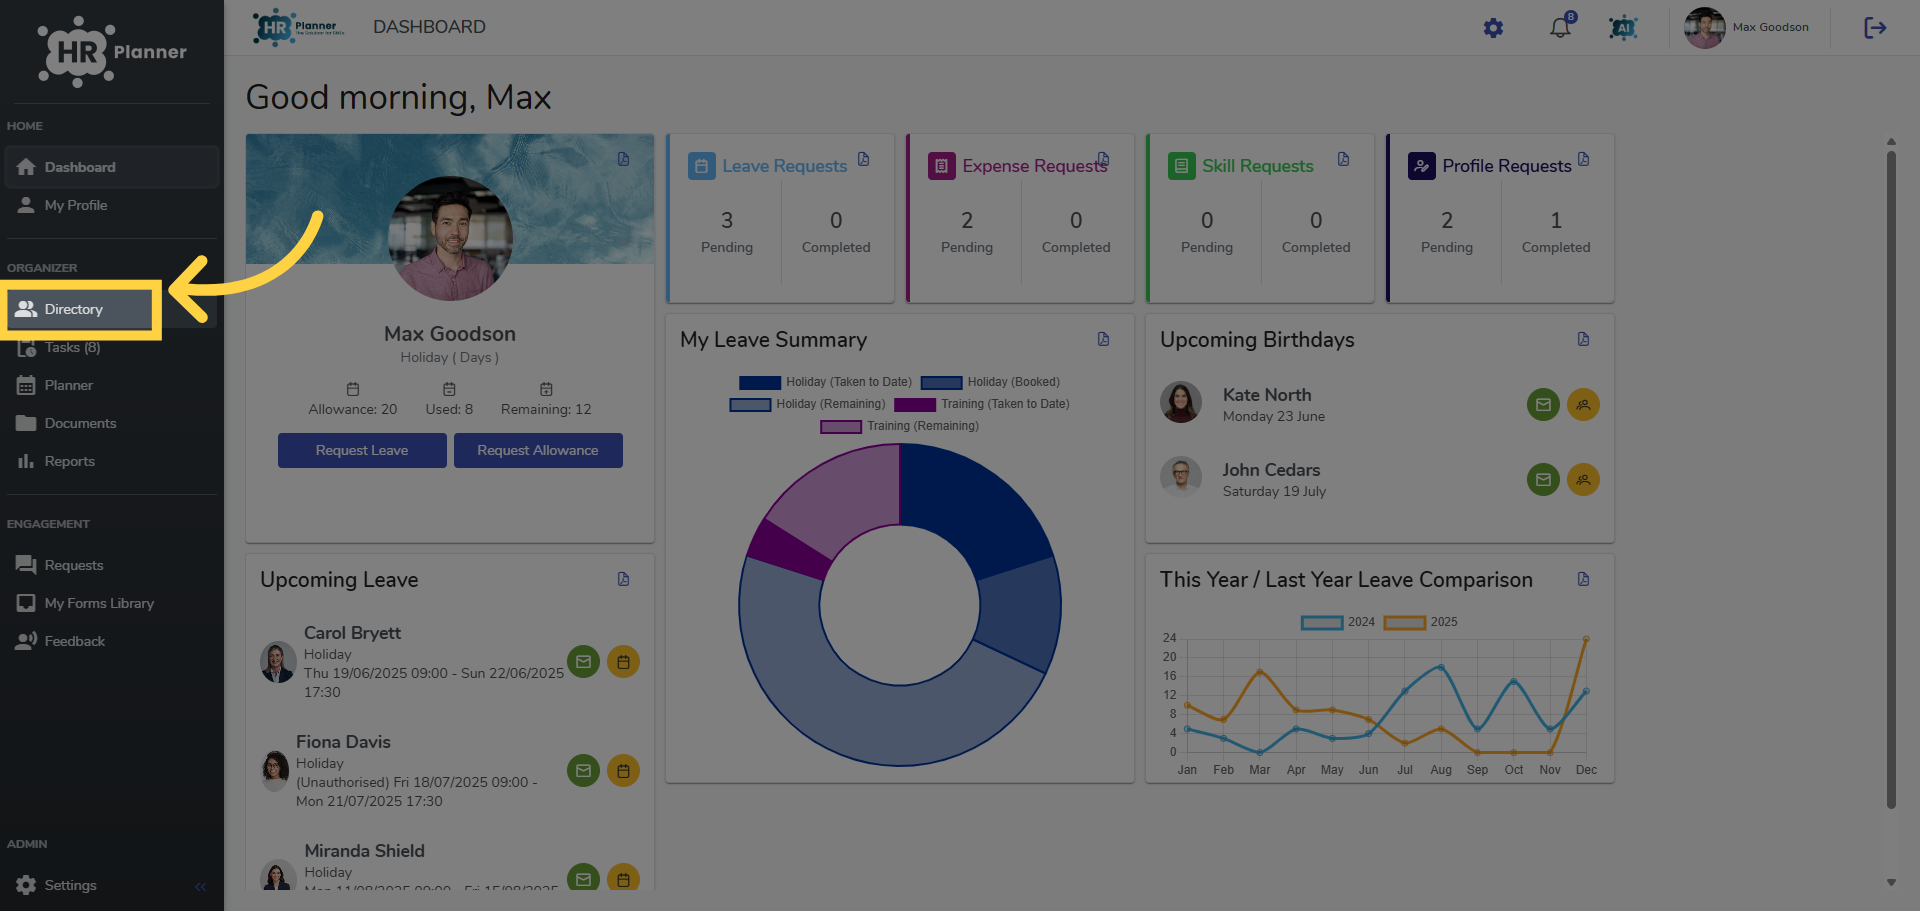Click the Upcoming Birthdays page icon
This screenshot has width=1920, height=911.
tap(1584, 339)
